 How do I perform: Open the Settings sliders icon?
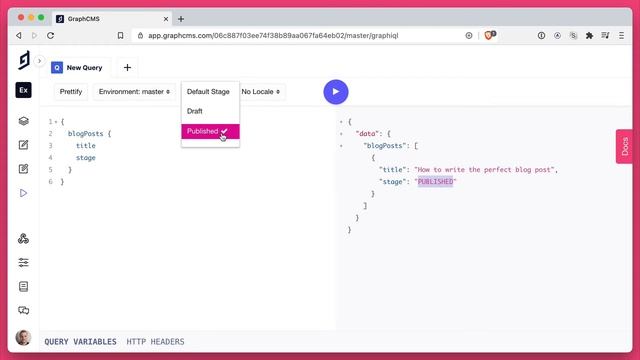click(24, 262)
